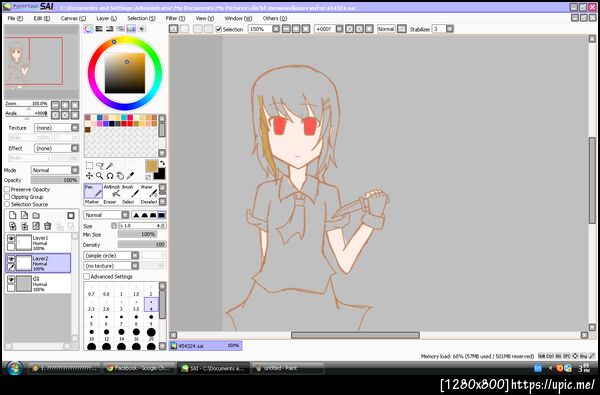
Task: Pick brush size 9 preset
Action: pos(151,320)
